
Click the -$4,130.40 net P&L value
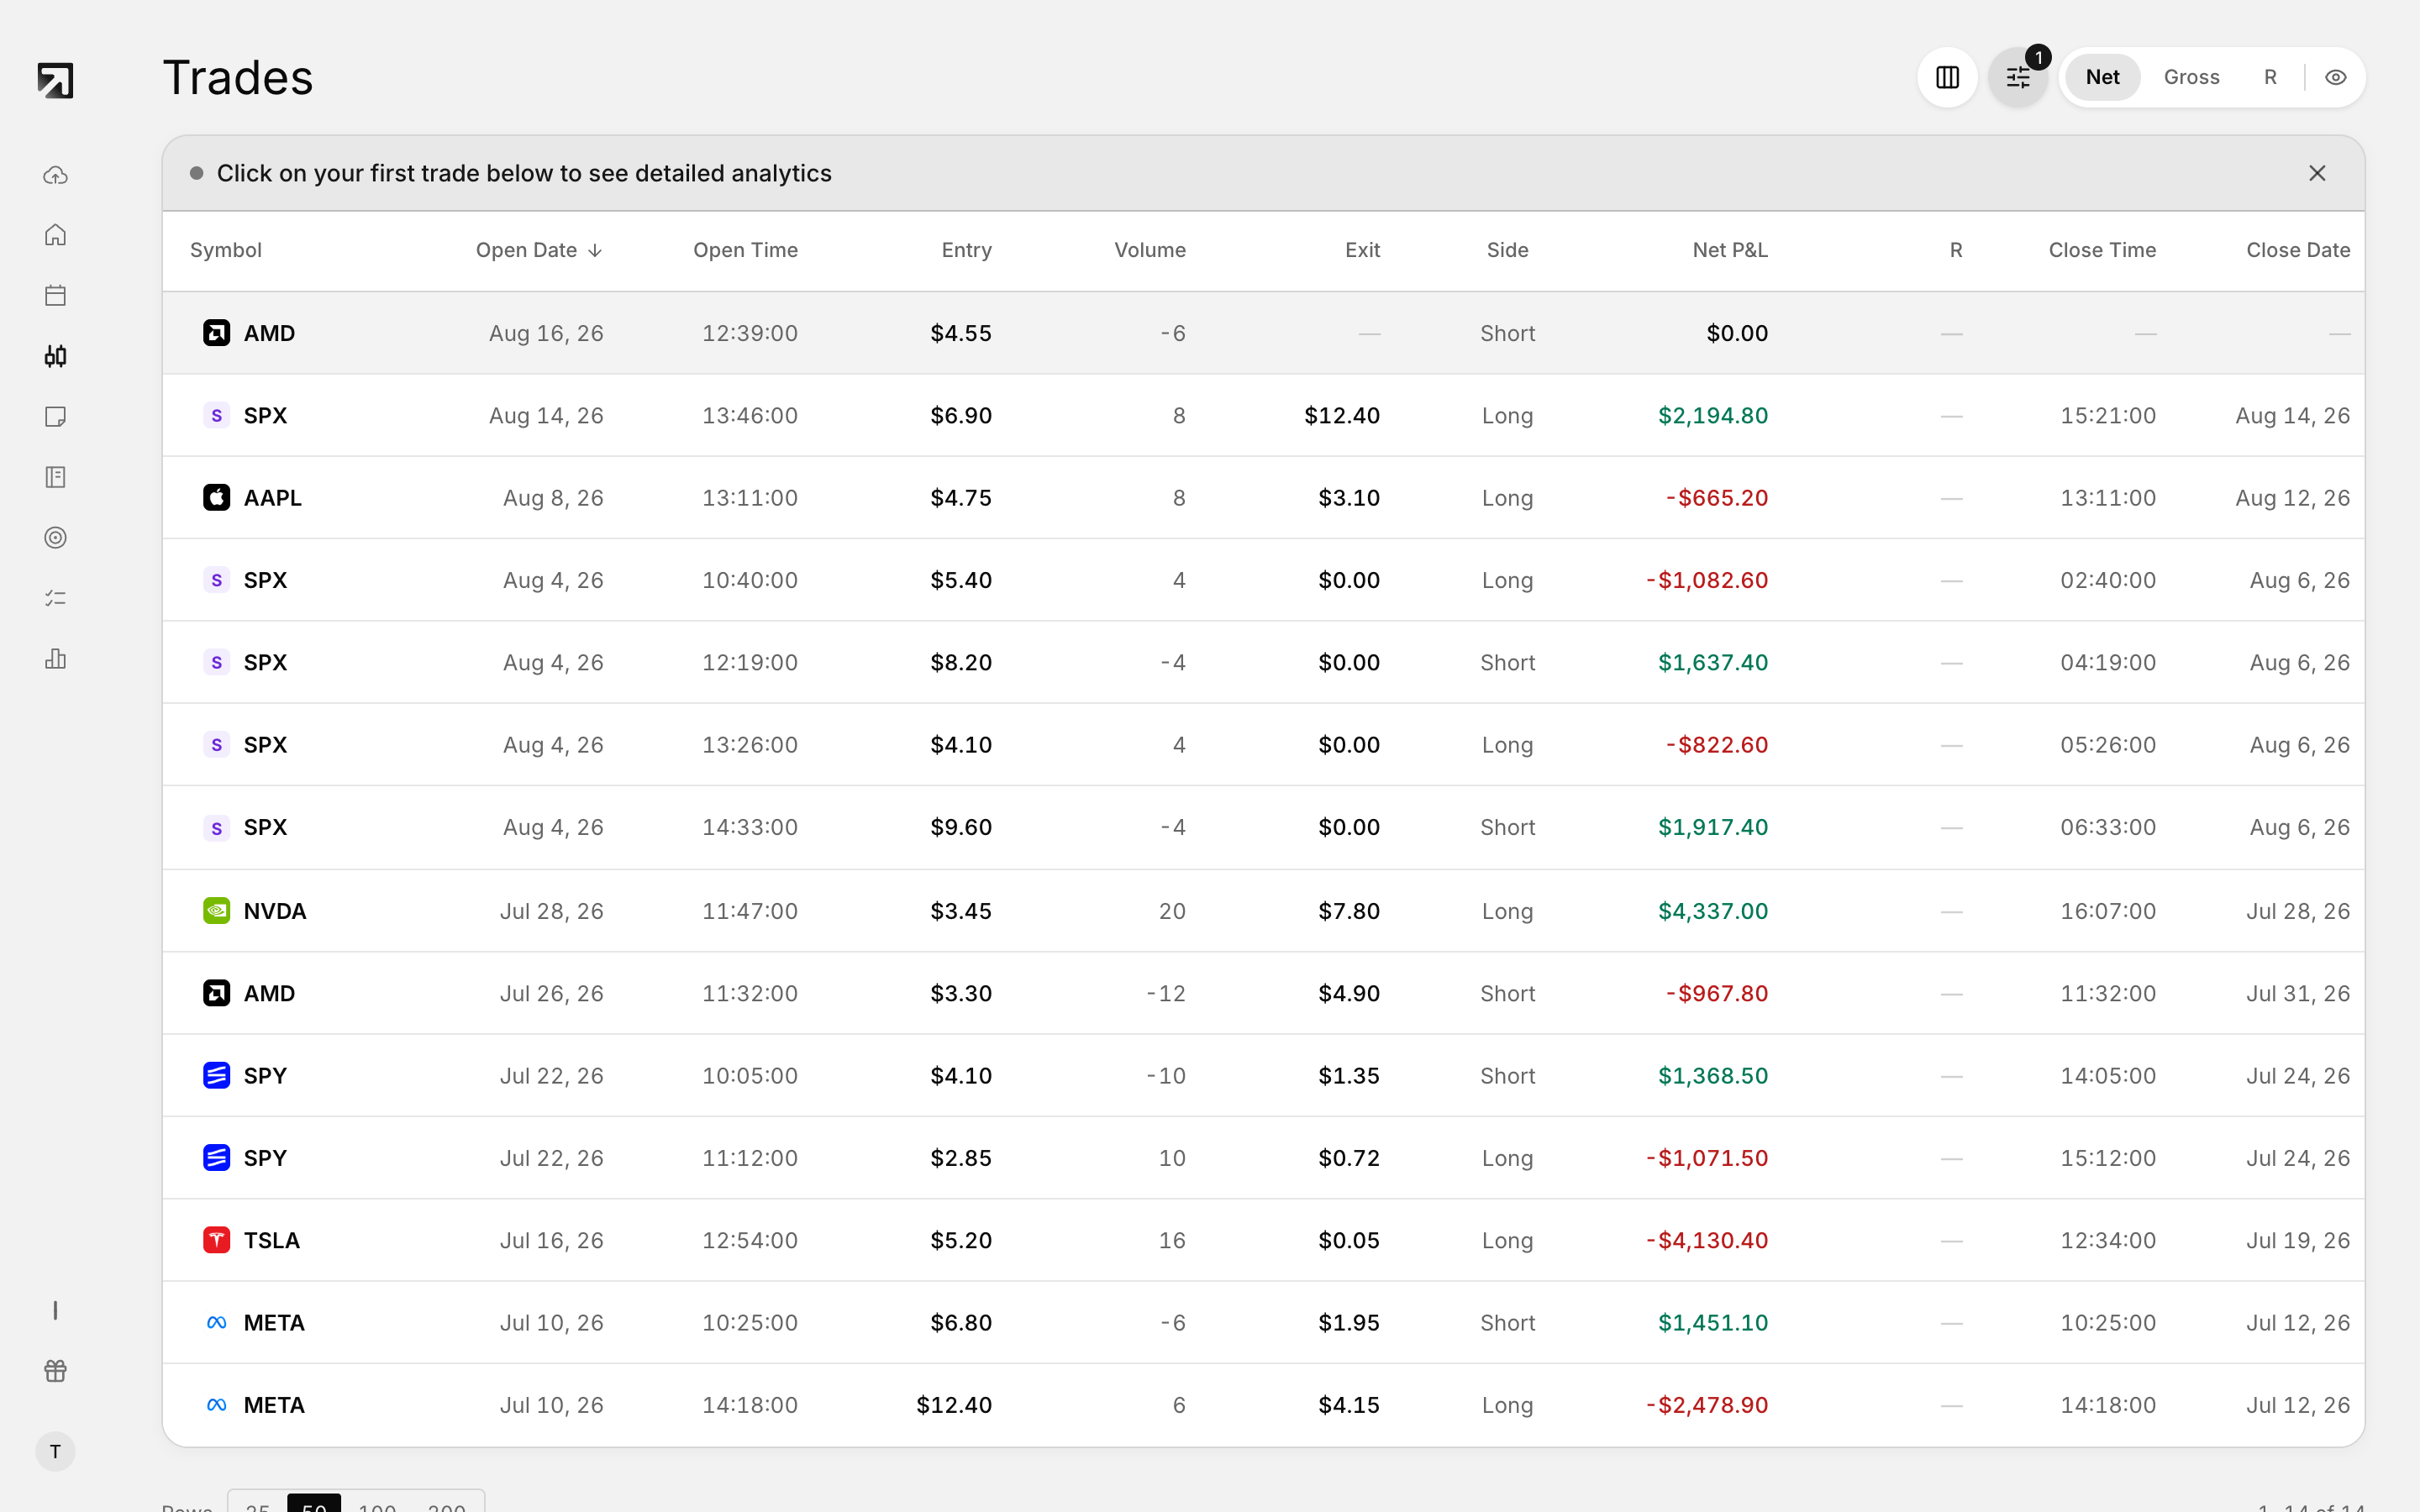1706,1240
